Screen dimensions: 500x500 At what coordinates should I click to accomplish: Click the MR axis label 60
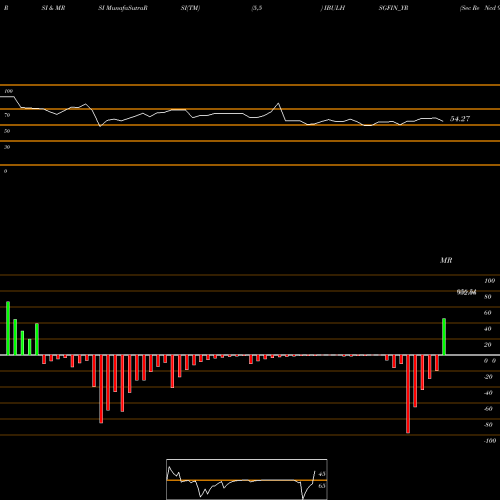pyautogui.click(x=488, y=313)
